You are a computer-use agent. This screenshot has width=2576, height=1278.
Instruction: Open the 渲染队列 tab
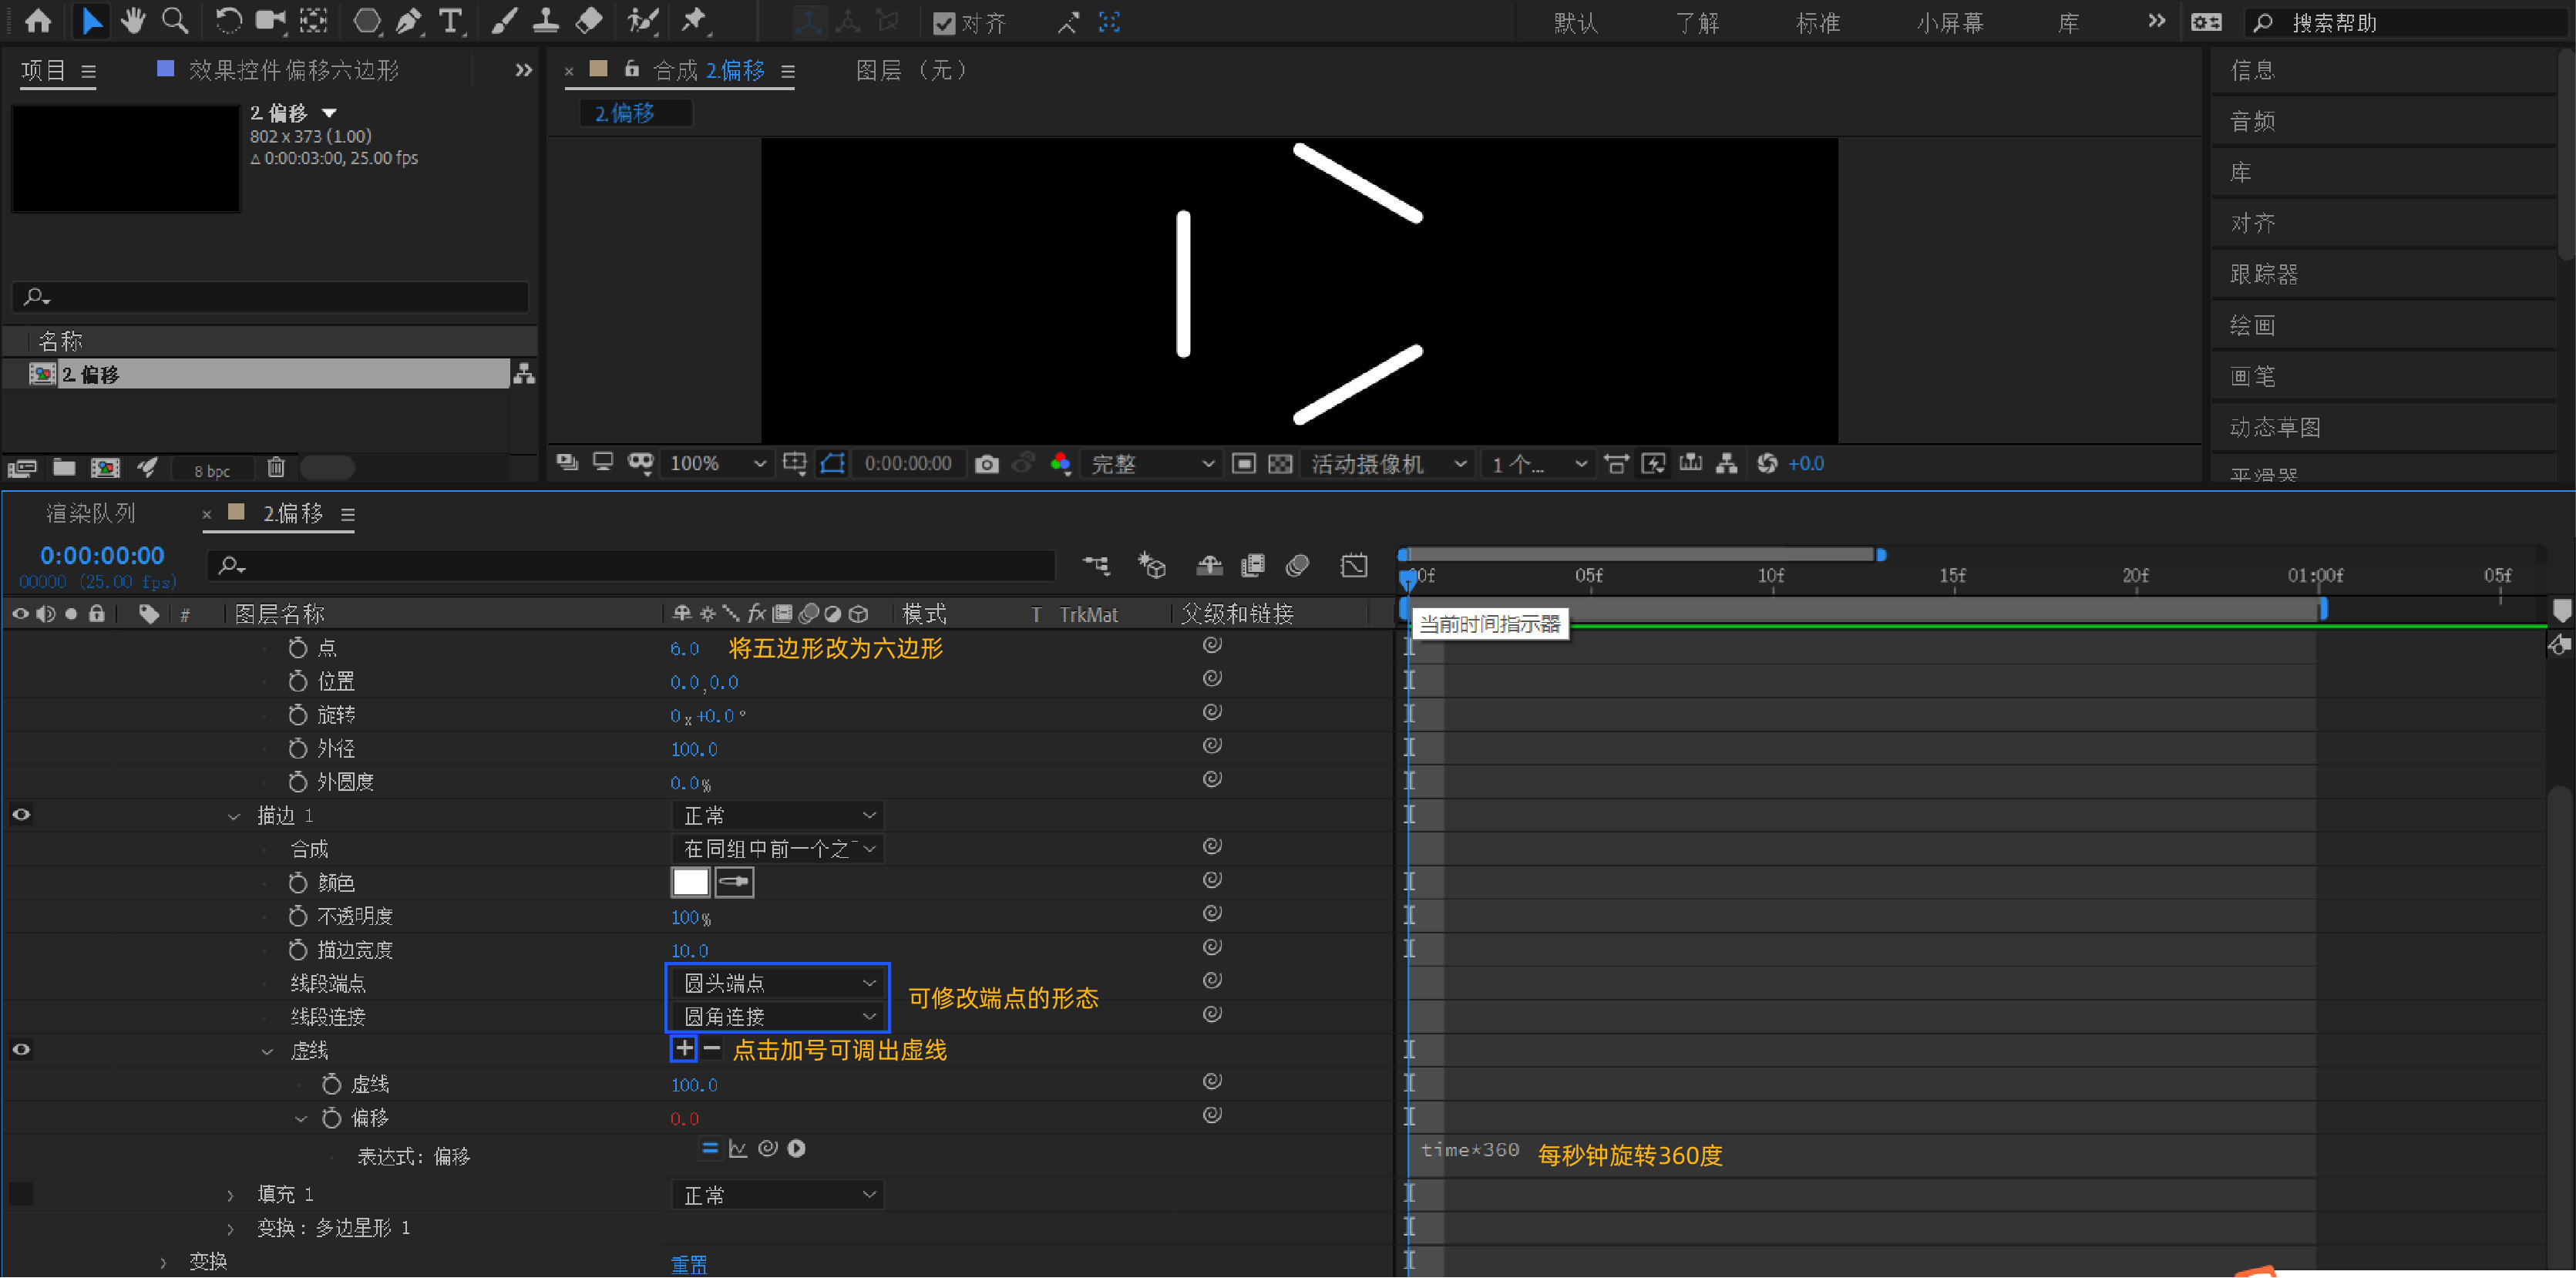pos(90,513)
